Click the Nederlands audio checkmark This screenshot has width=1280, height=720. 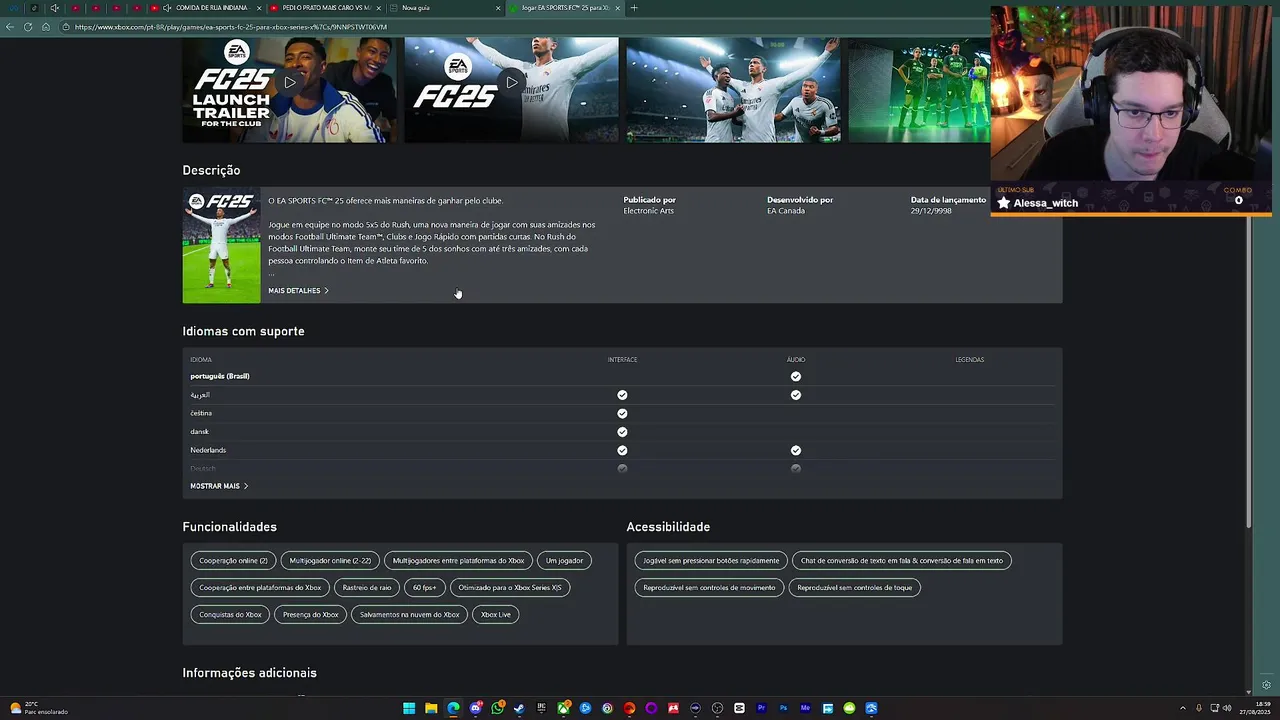[796, 451]
